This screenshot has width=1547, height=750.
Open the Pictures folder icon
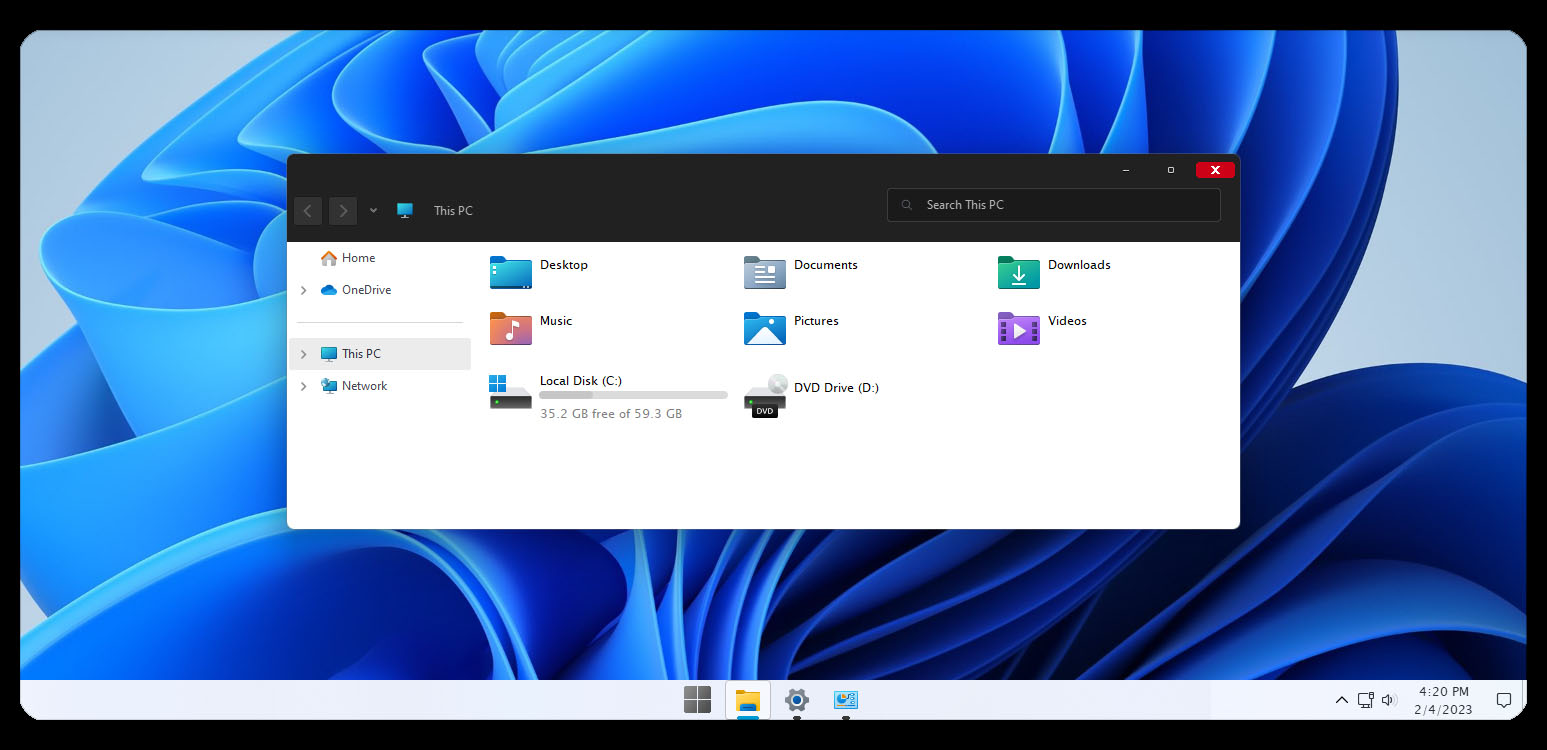coord(765,328)
